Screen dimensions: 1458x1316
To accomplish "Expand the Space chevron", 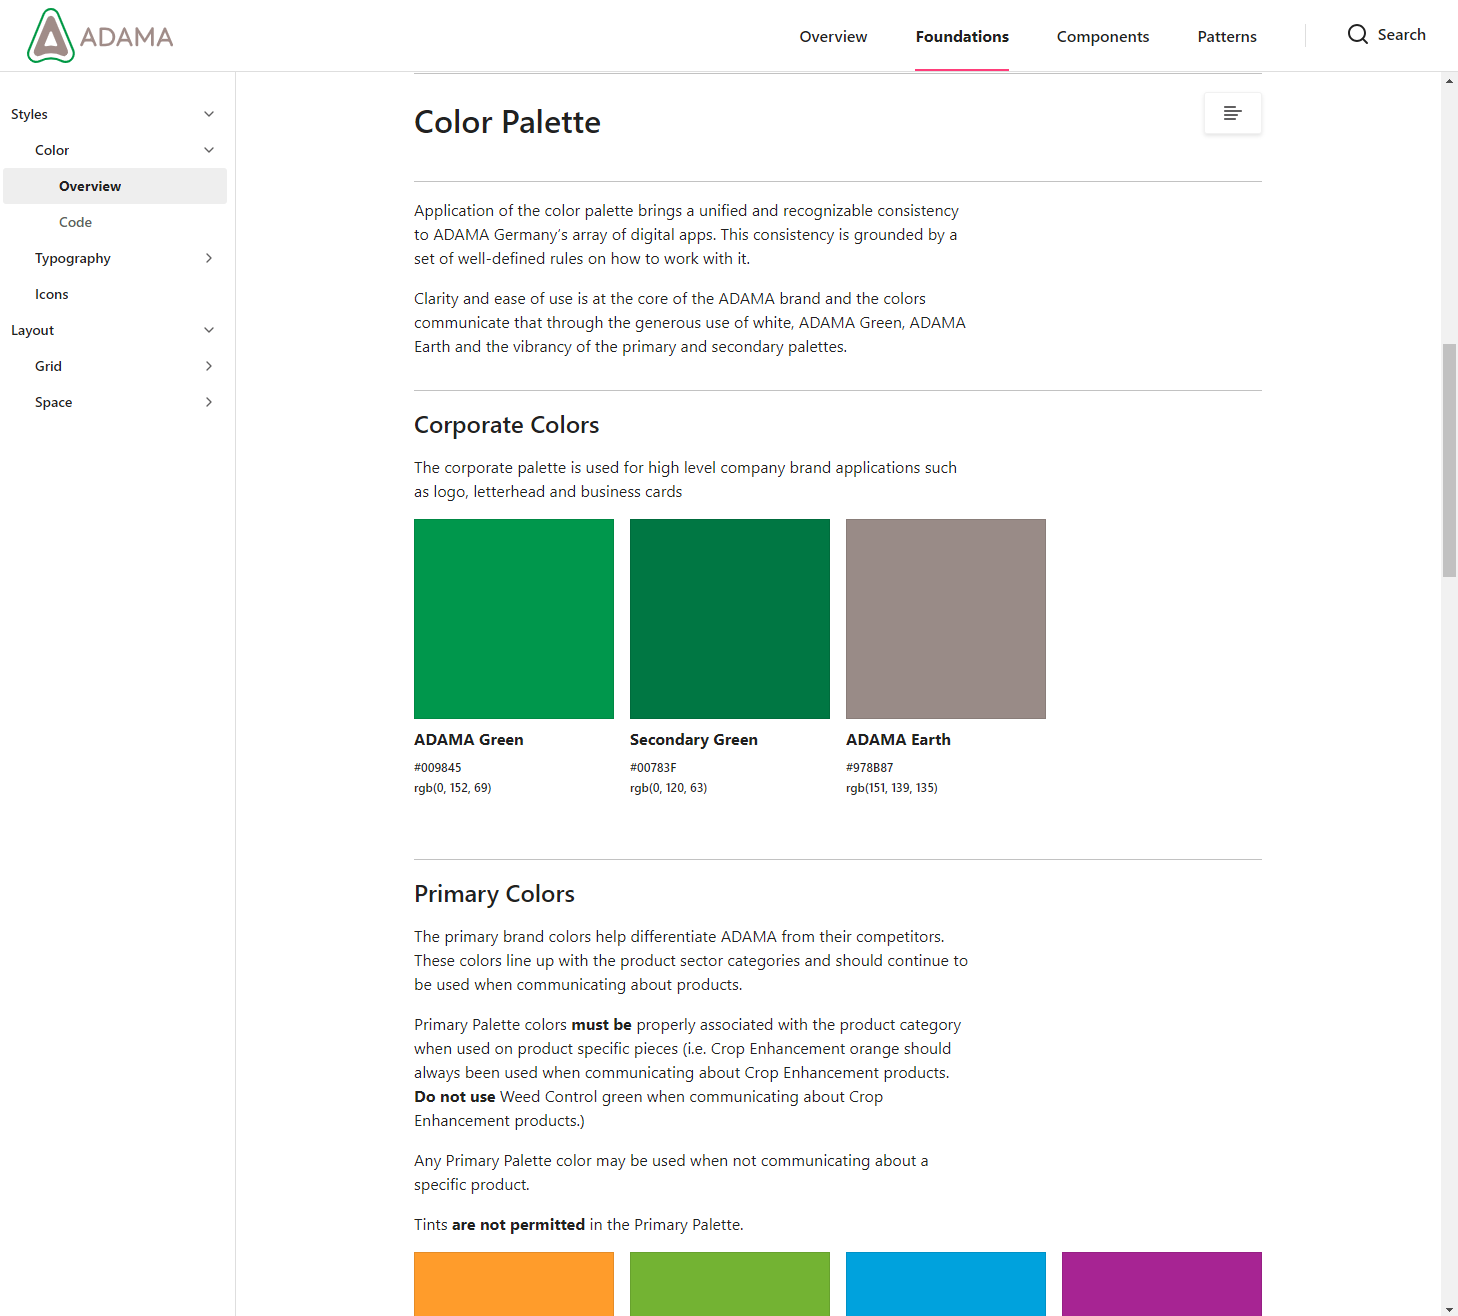I will tap(209, 402).
